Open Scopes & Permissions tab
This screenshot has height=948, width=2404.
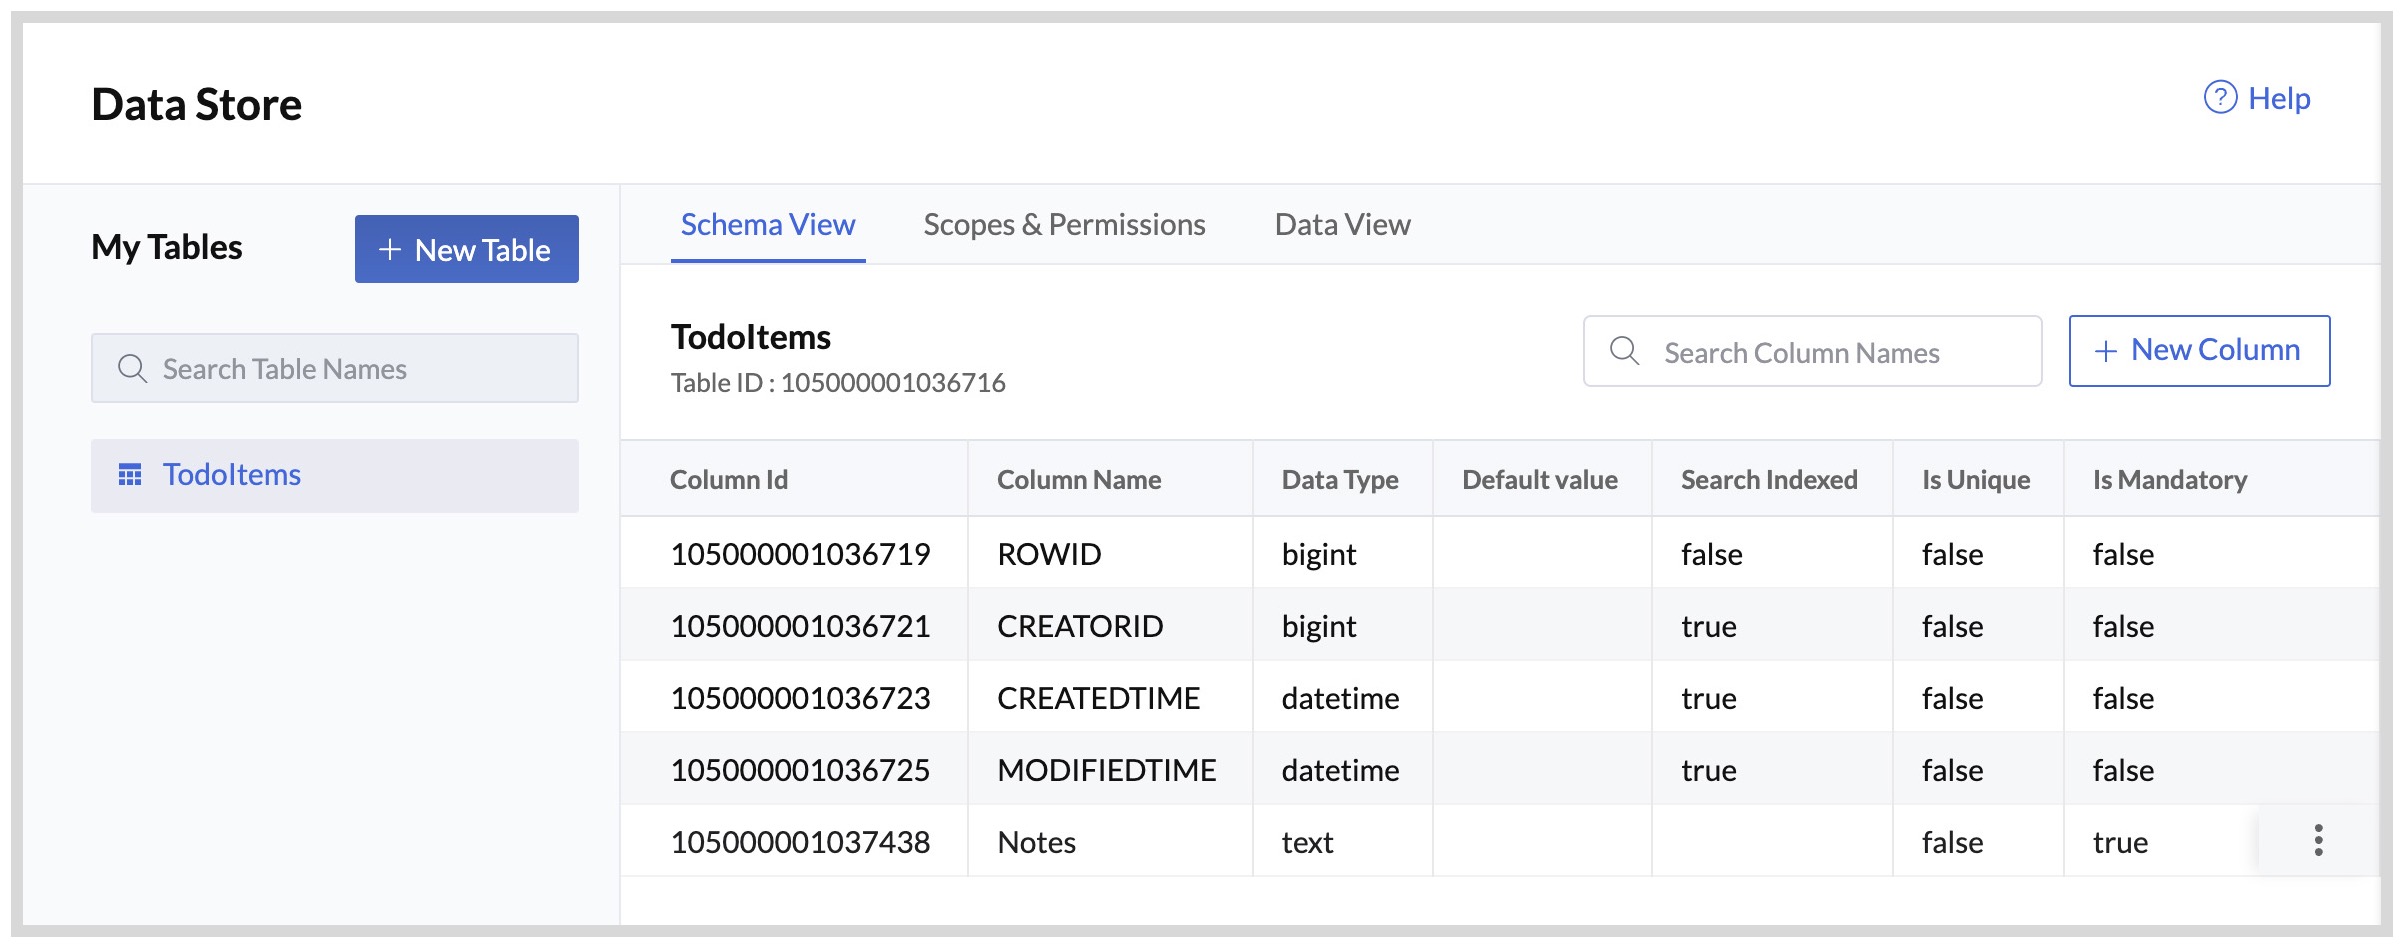tap(1064, 225)
